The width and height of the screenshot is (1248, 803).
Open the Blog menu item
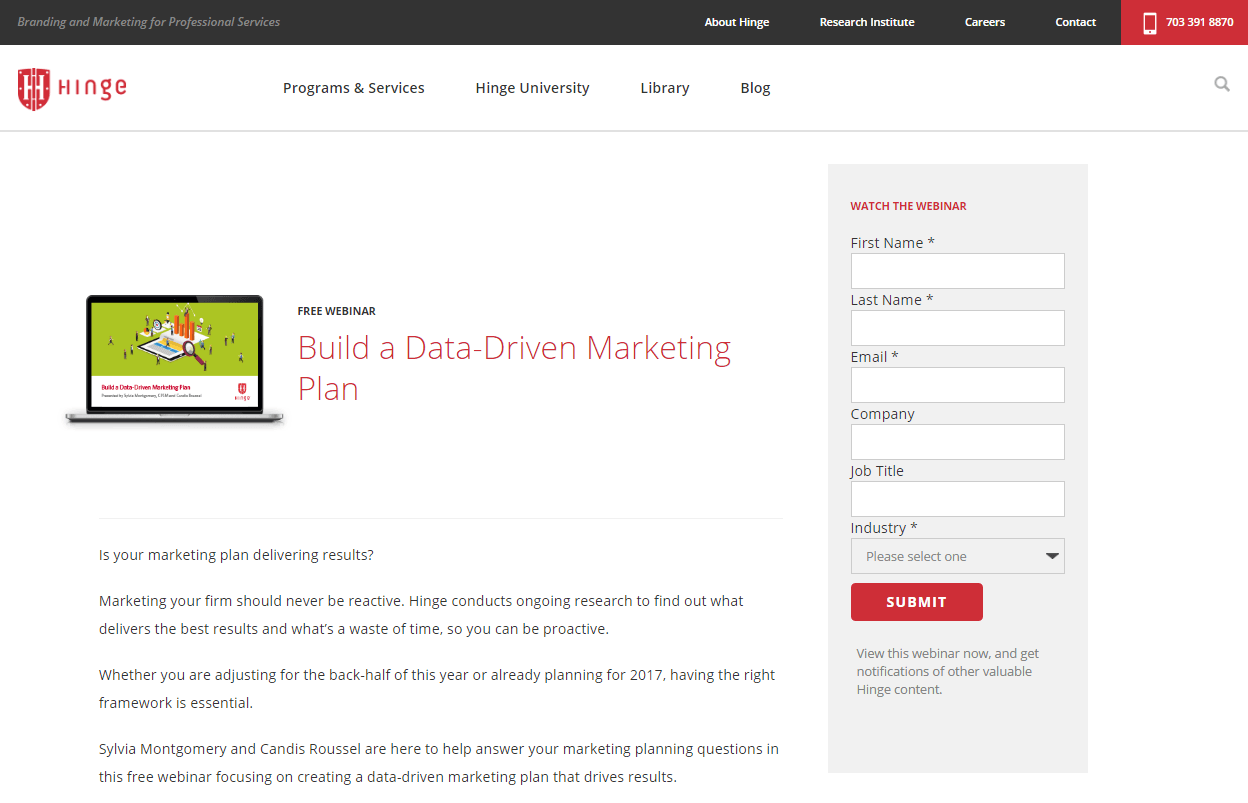(755, 88)
